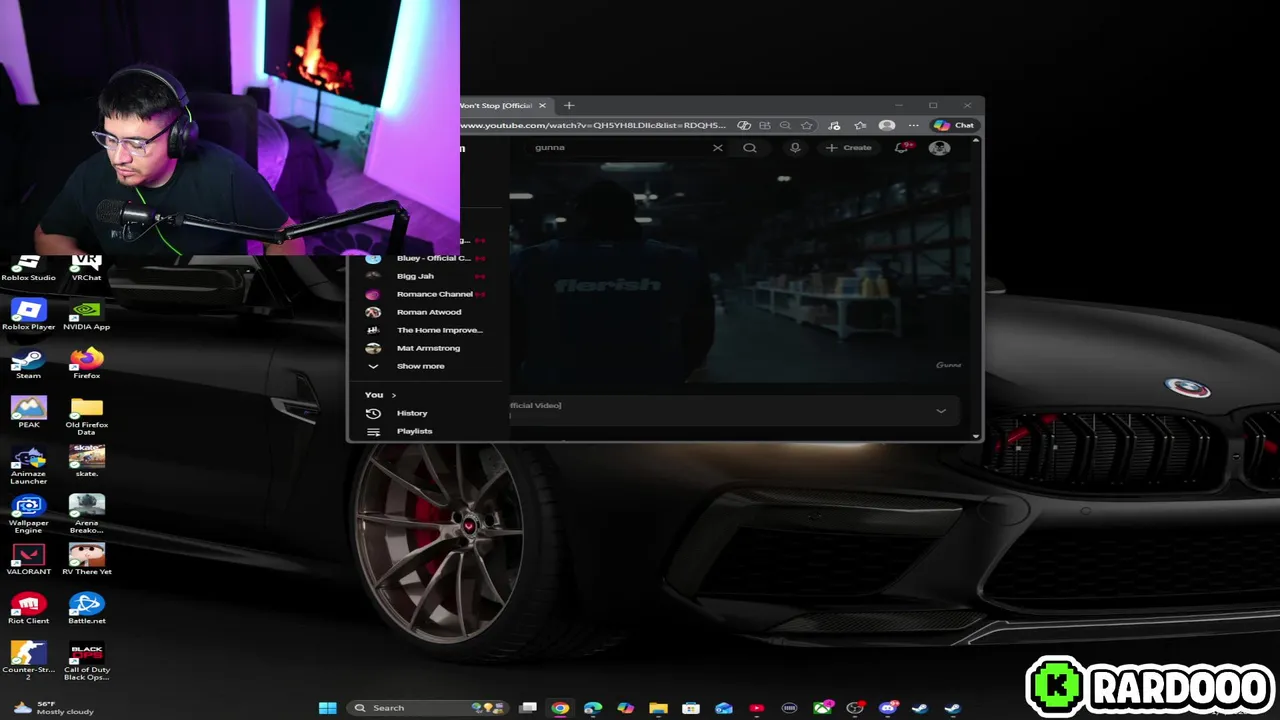Open Microsoft Store from the taskbar
The image size is (1280, 720).
691,708
